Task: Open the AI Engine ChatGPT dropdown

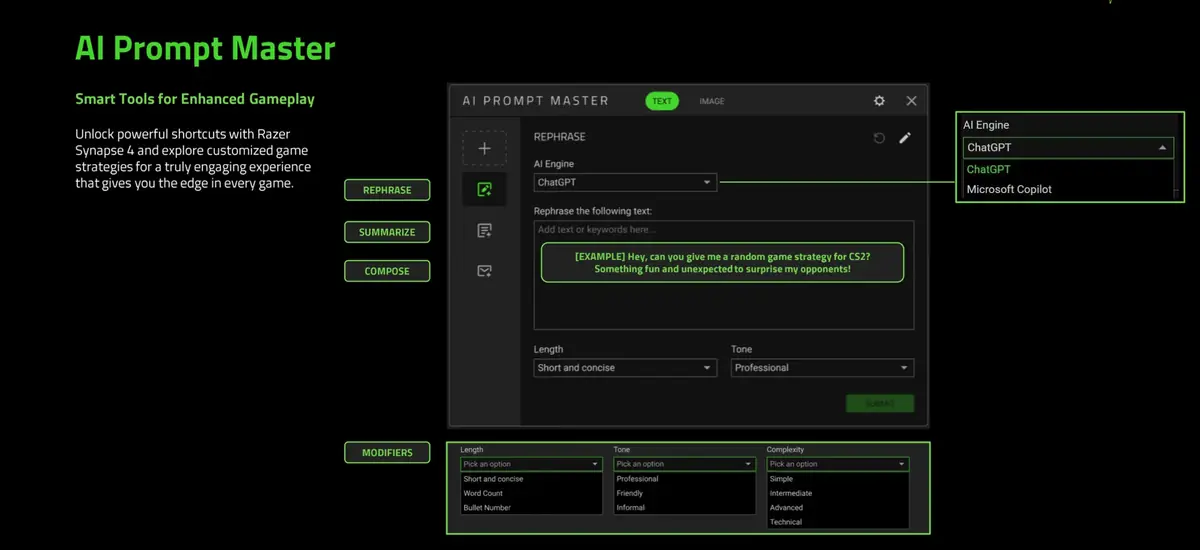Action: pyautogui.click(x=625, y=183)
